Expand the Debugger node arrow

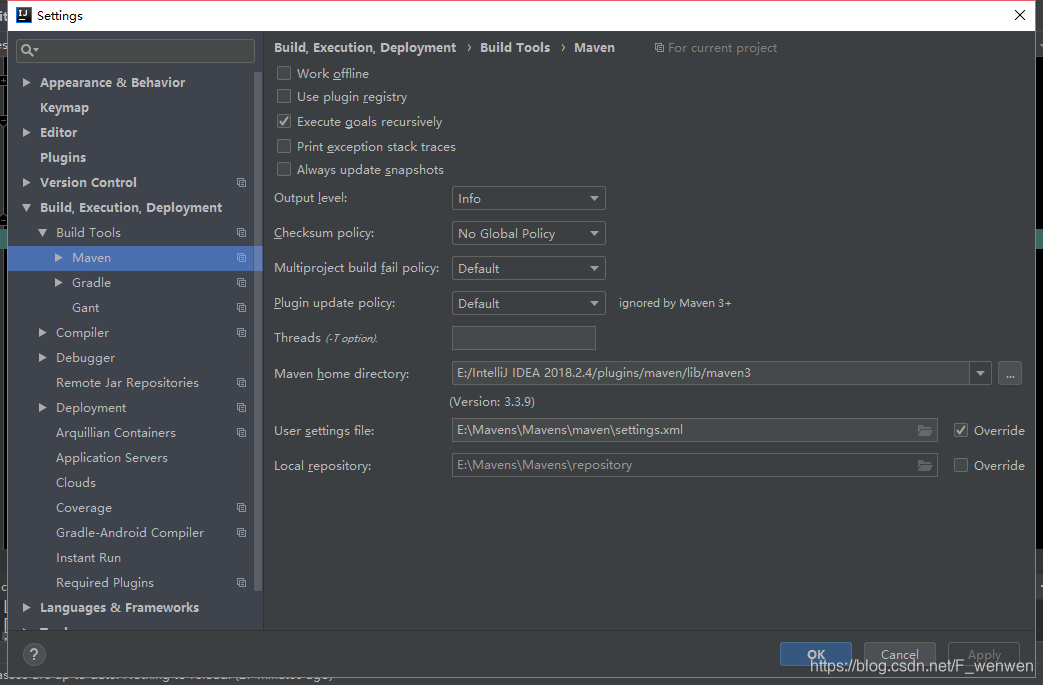(43, 358)
